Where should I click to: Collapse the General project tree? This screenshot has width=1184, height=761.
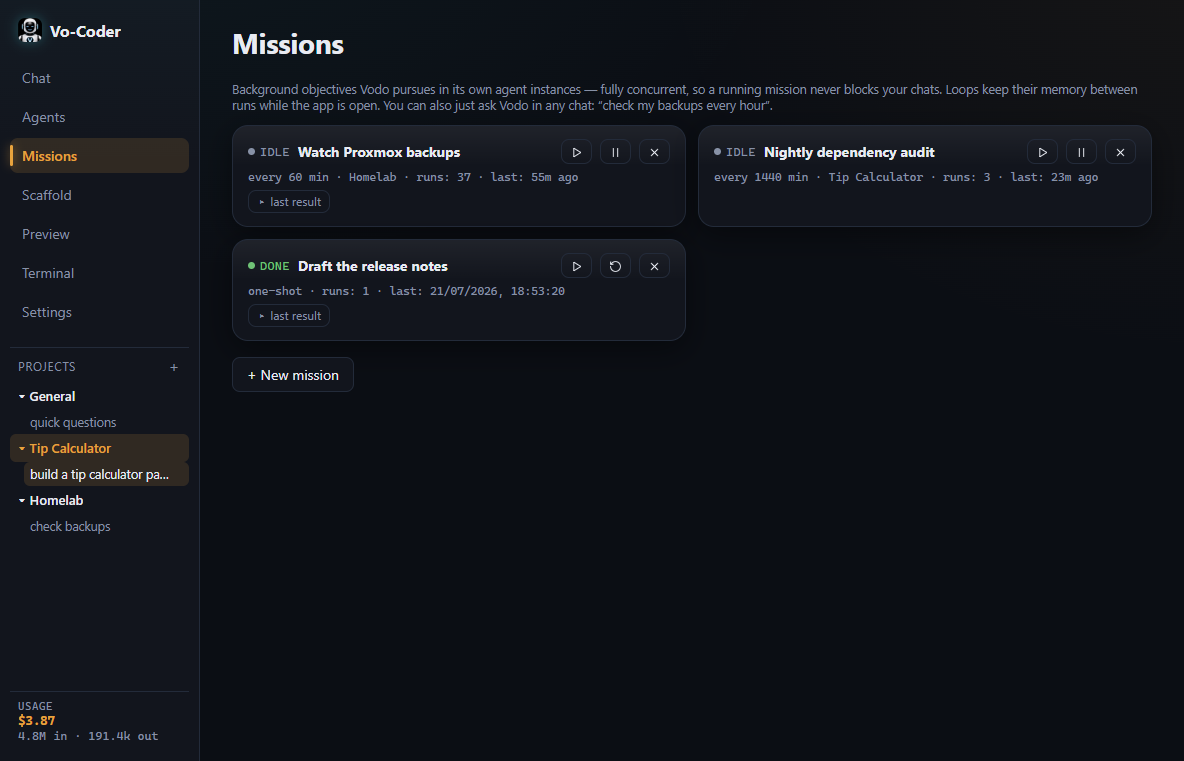22,397
